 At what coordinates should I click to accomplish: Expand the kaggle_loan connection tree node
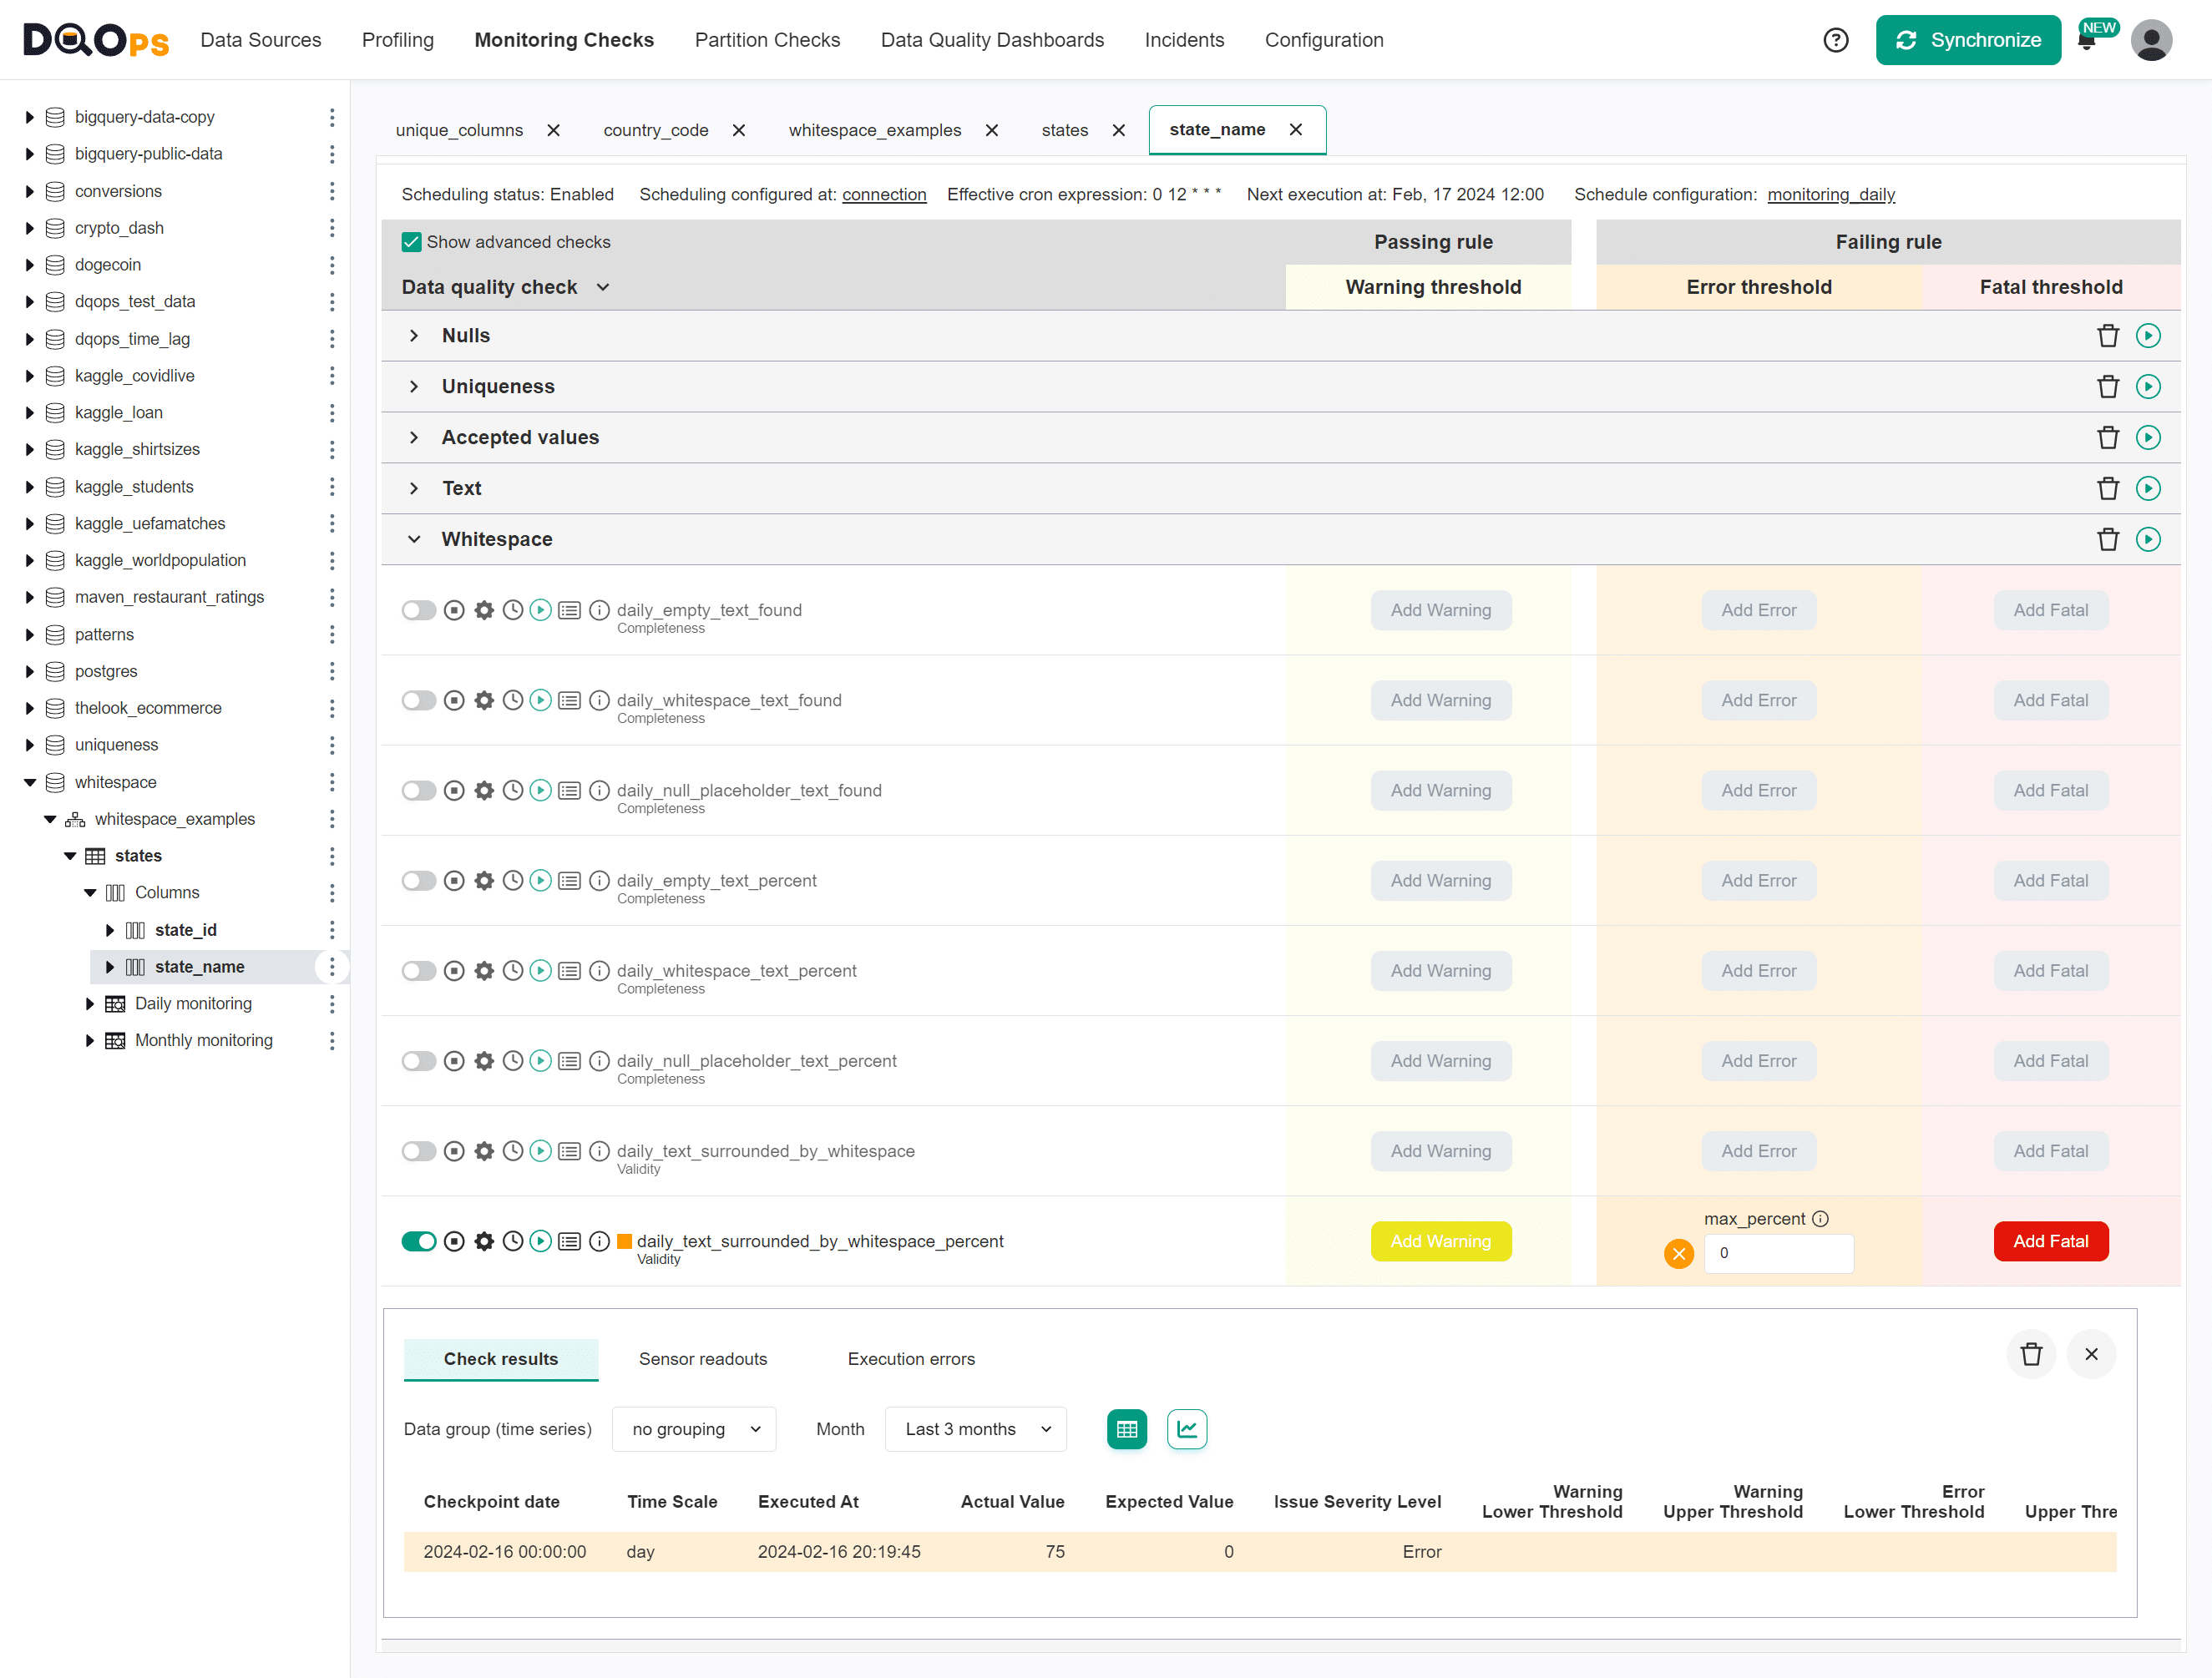(29, 413)
